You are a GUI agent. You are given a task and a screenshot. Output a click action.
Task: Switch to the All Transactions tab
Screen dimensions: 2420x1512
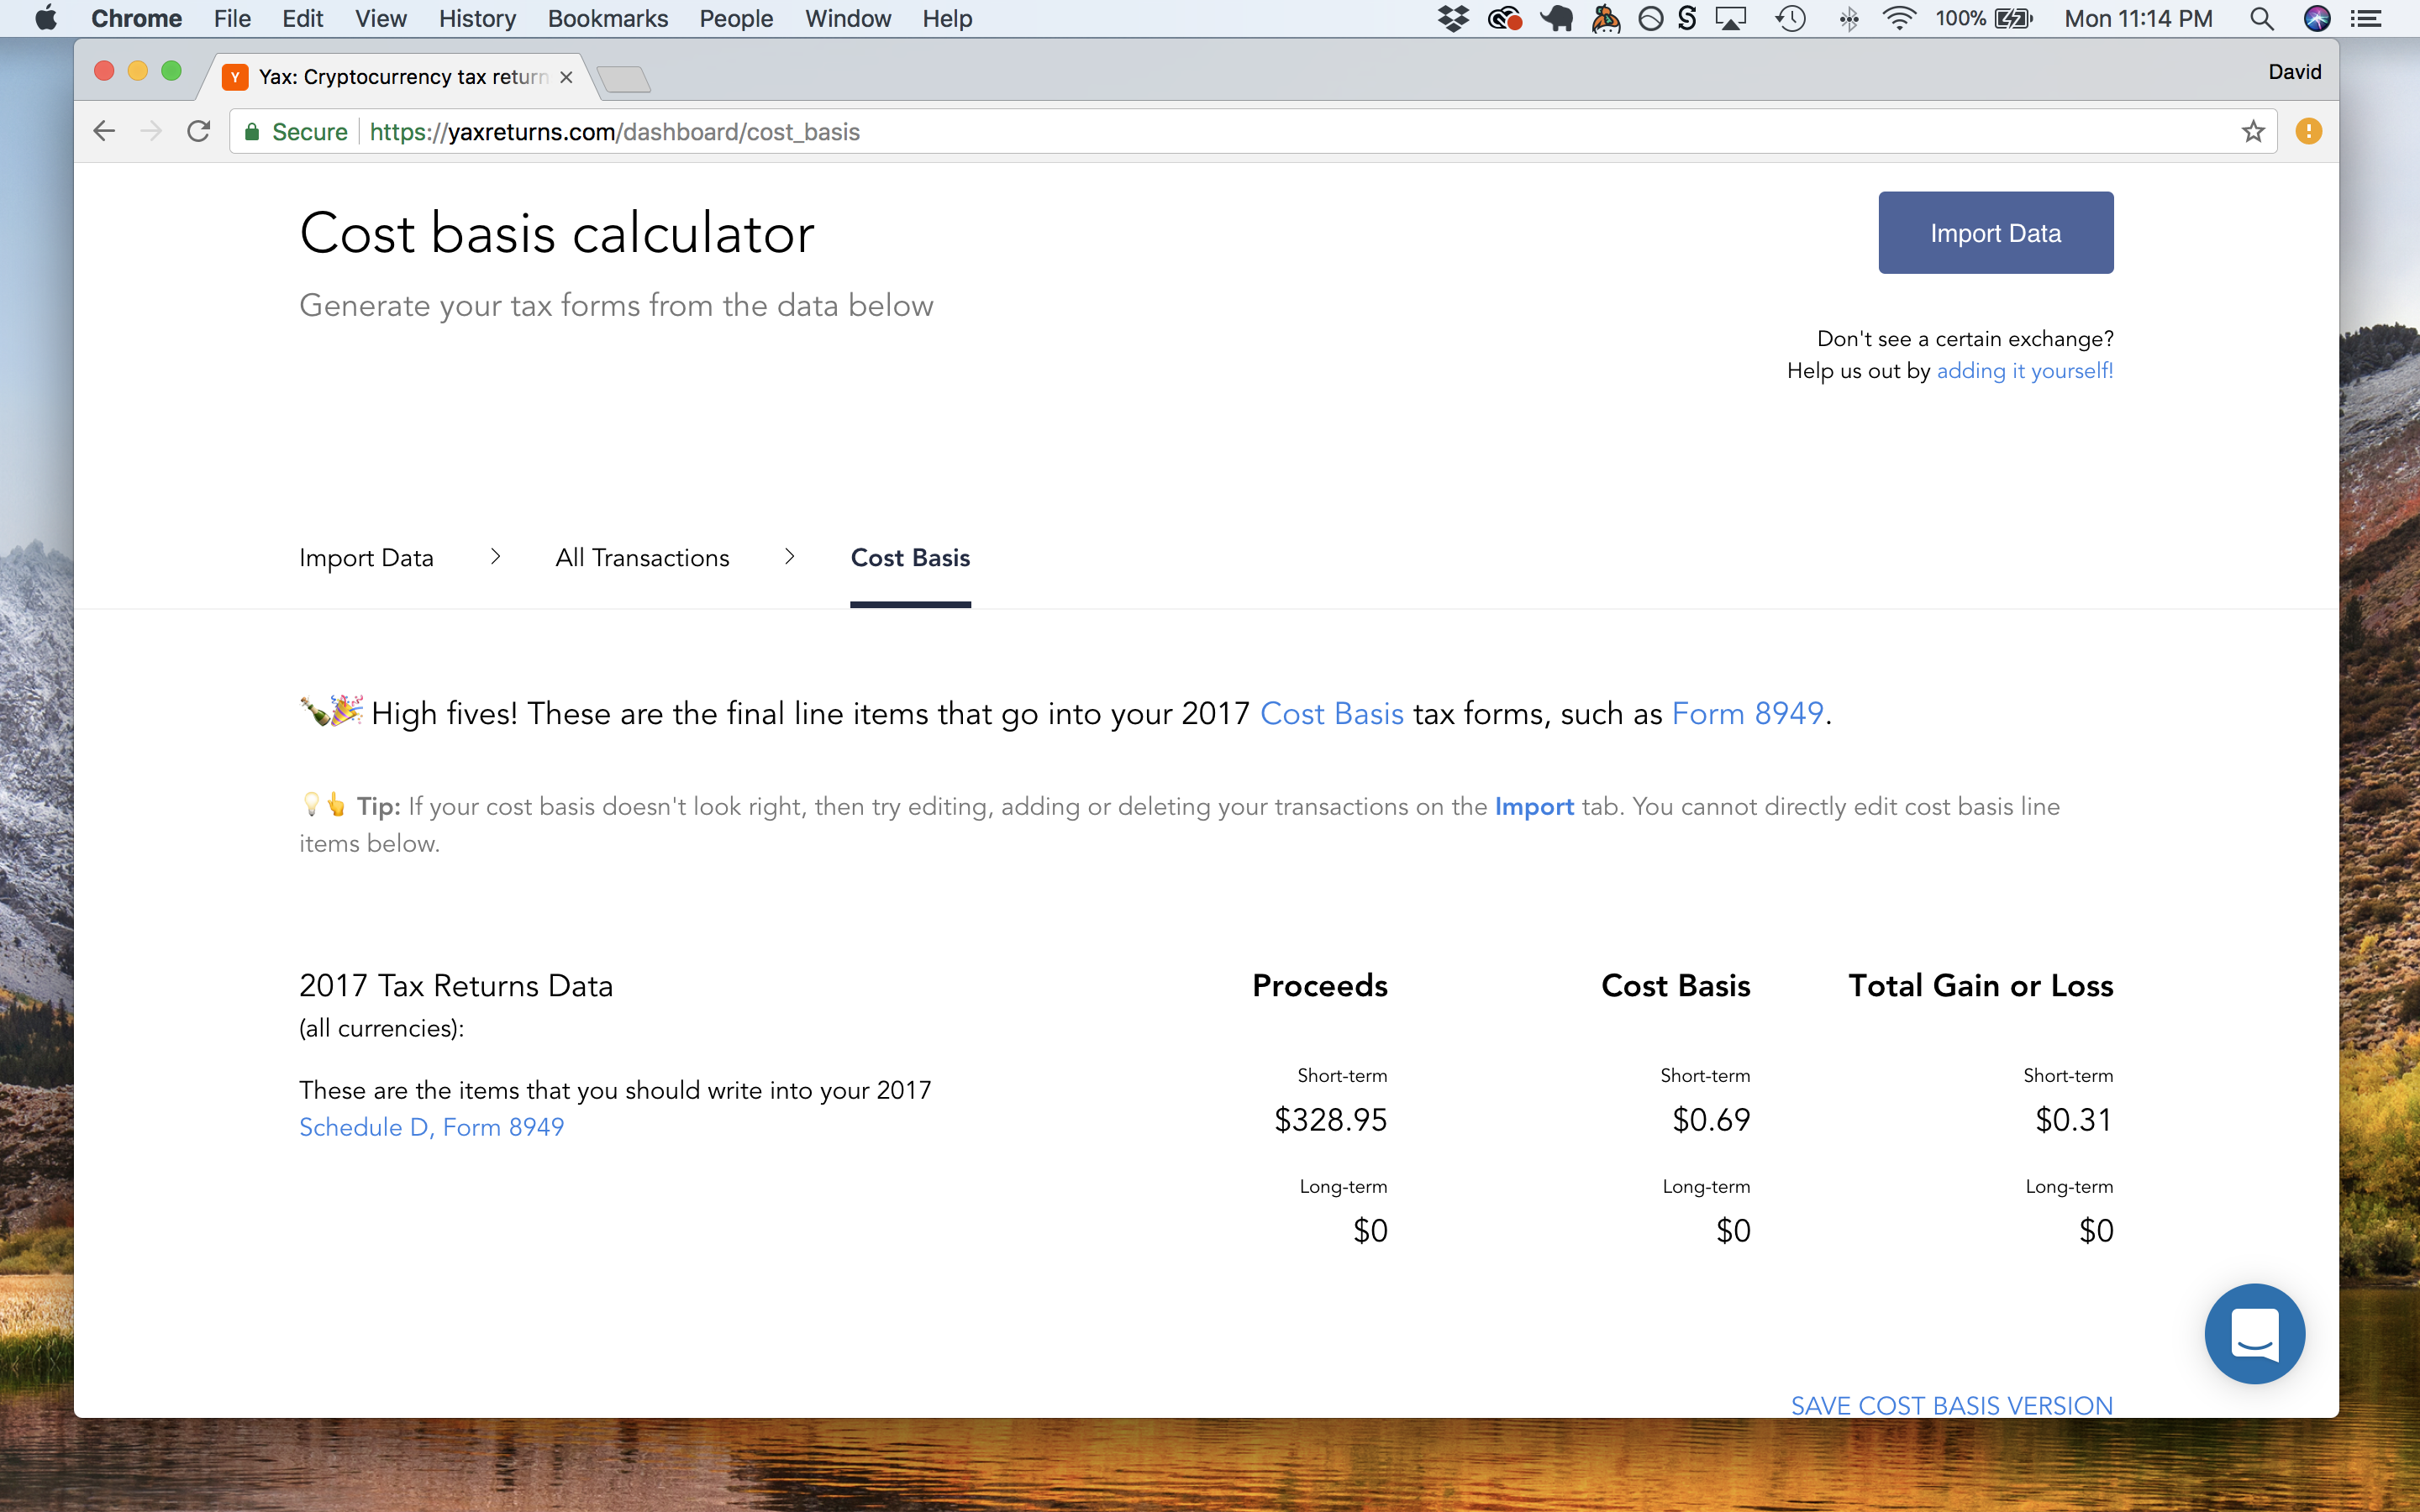[642, 558]
